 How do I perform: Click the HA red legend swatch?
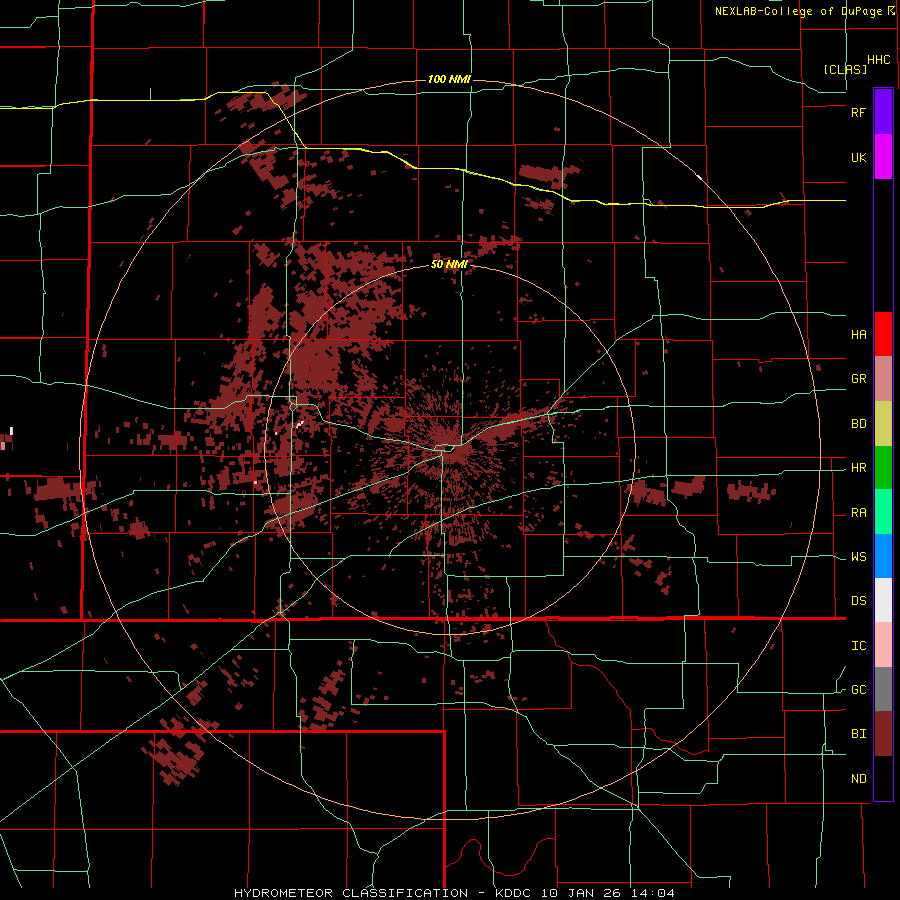pyautogui.click(x=883, y=334)
